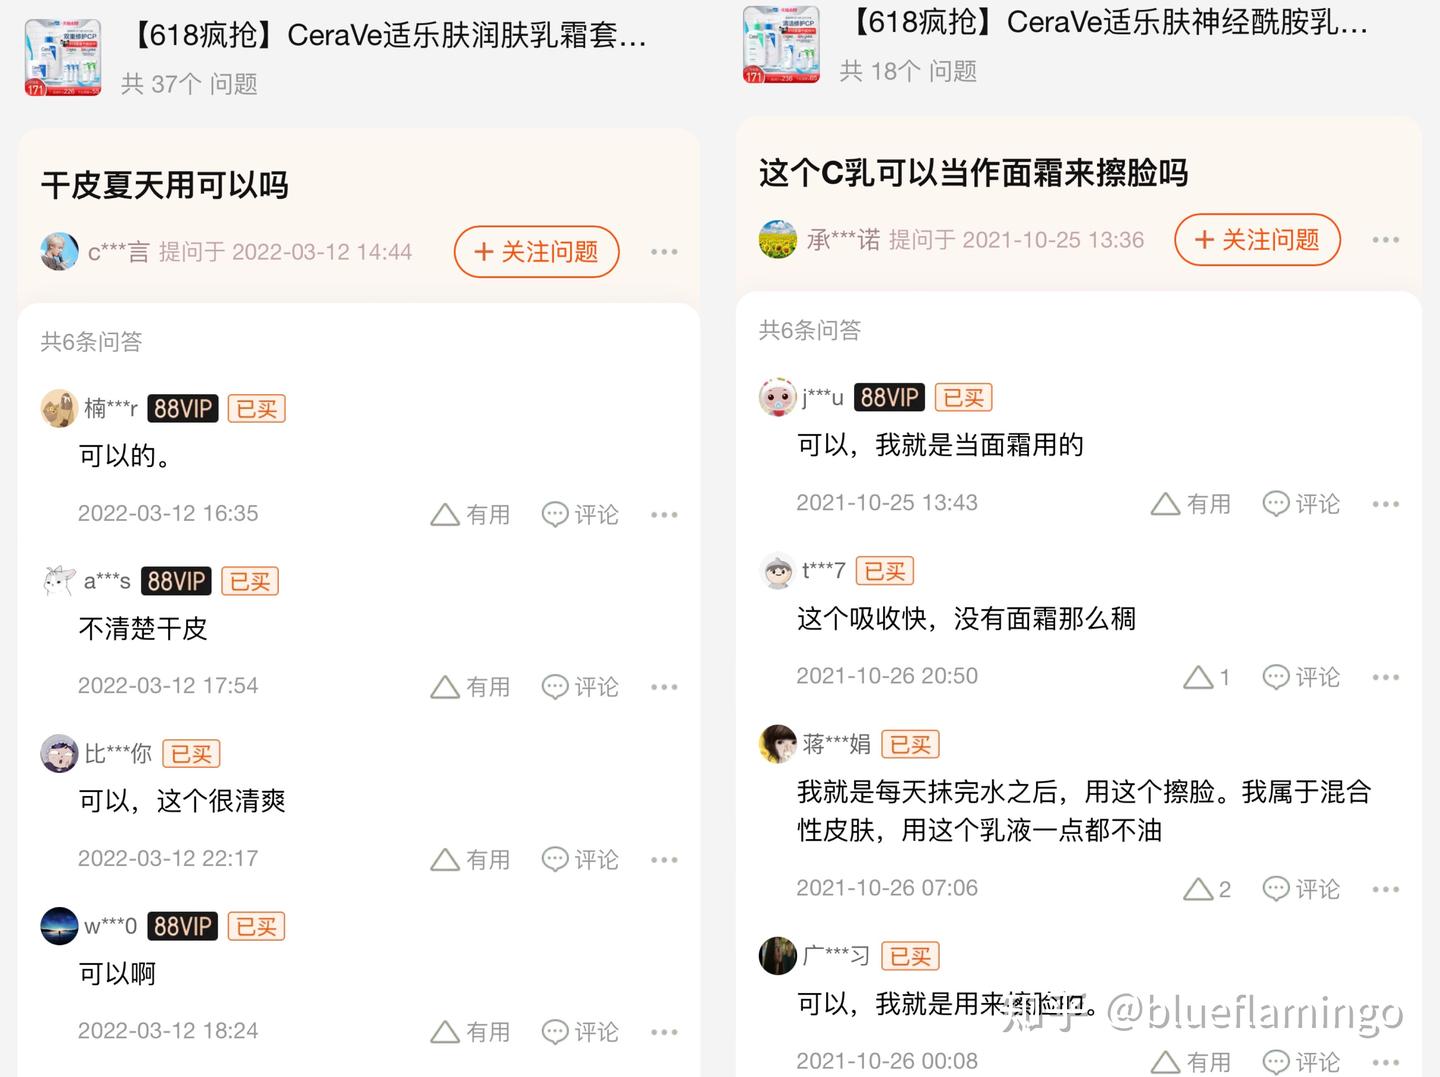Upvote 蒋***娟's answer with 2 likes

pyautogui.click(x=1207, y=889)
